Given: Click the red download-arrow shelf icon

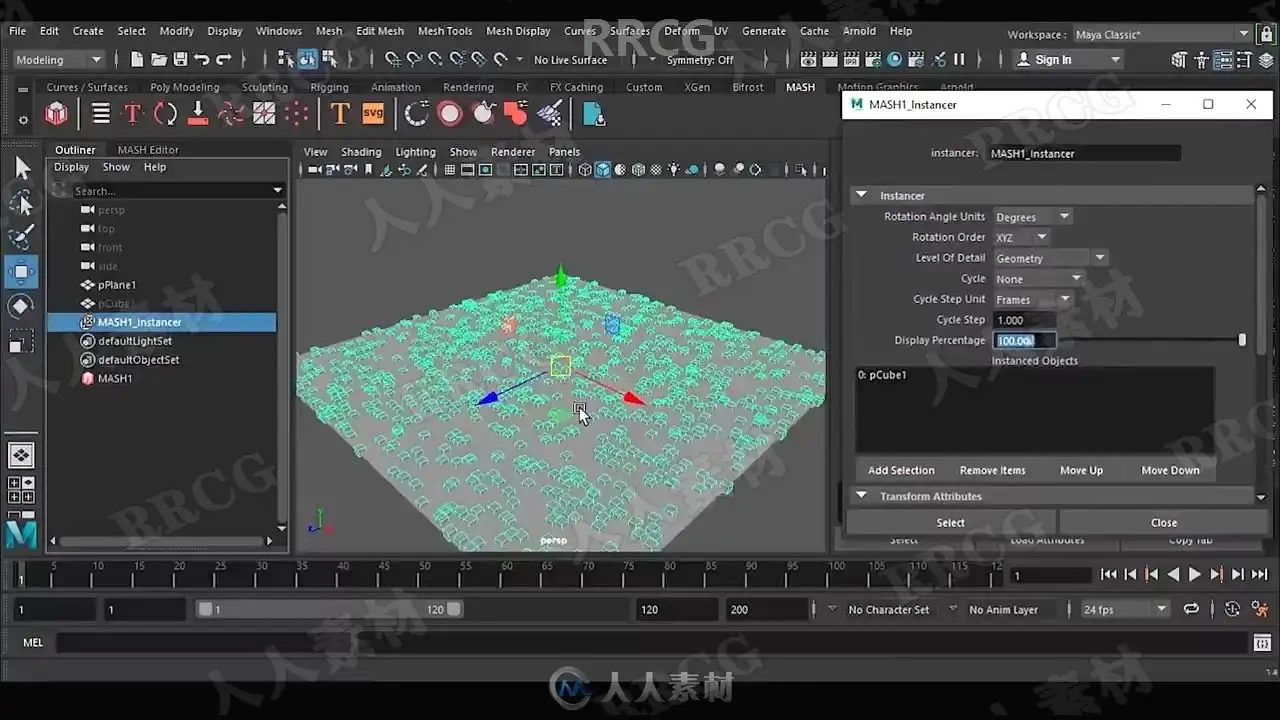Looking at the screenshot, I should point(198,114).
